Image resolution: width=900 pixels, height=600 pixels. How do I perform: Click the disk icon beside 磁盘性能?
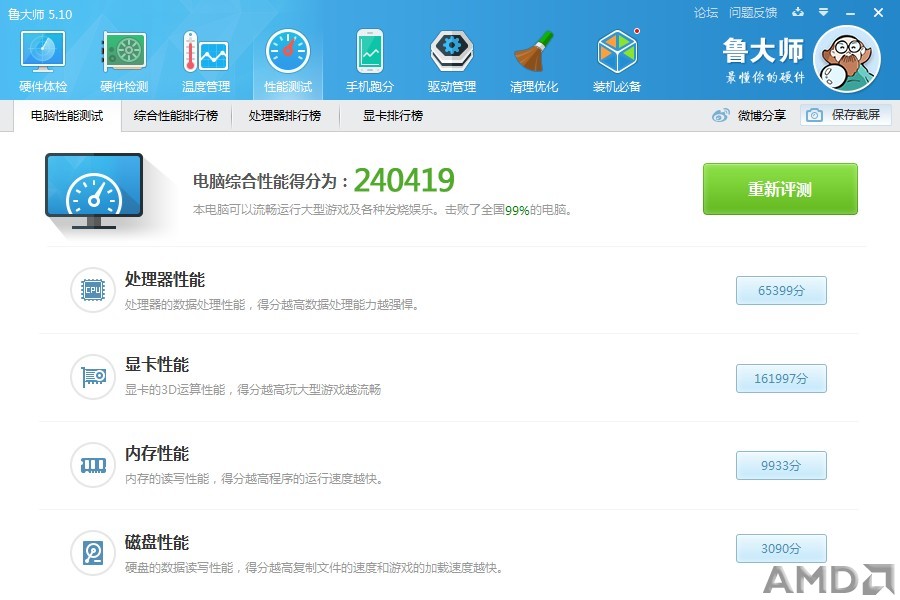coord(93,553)
